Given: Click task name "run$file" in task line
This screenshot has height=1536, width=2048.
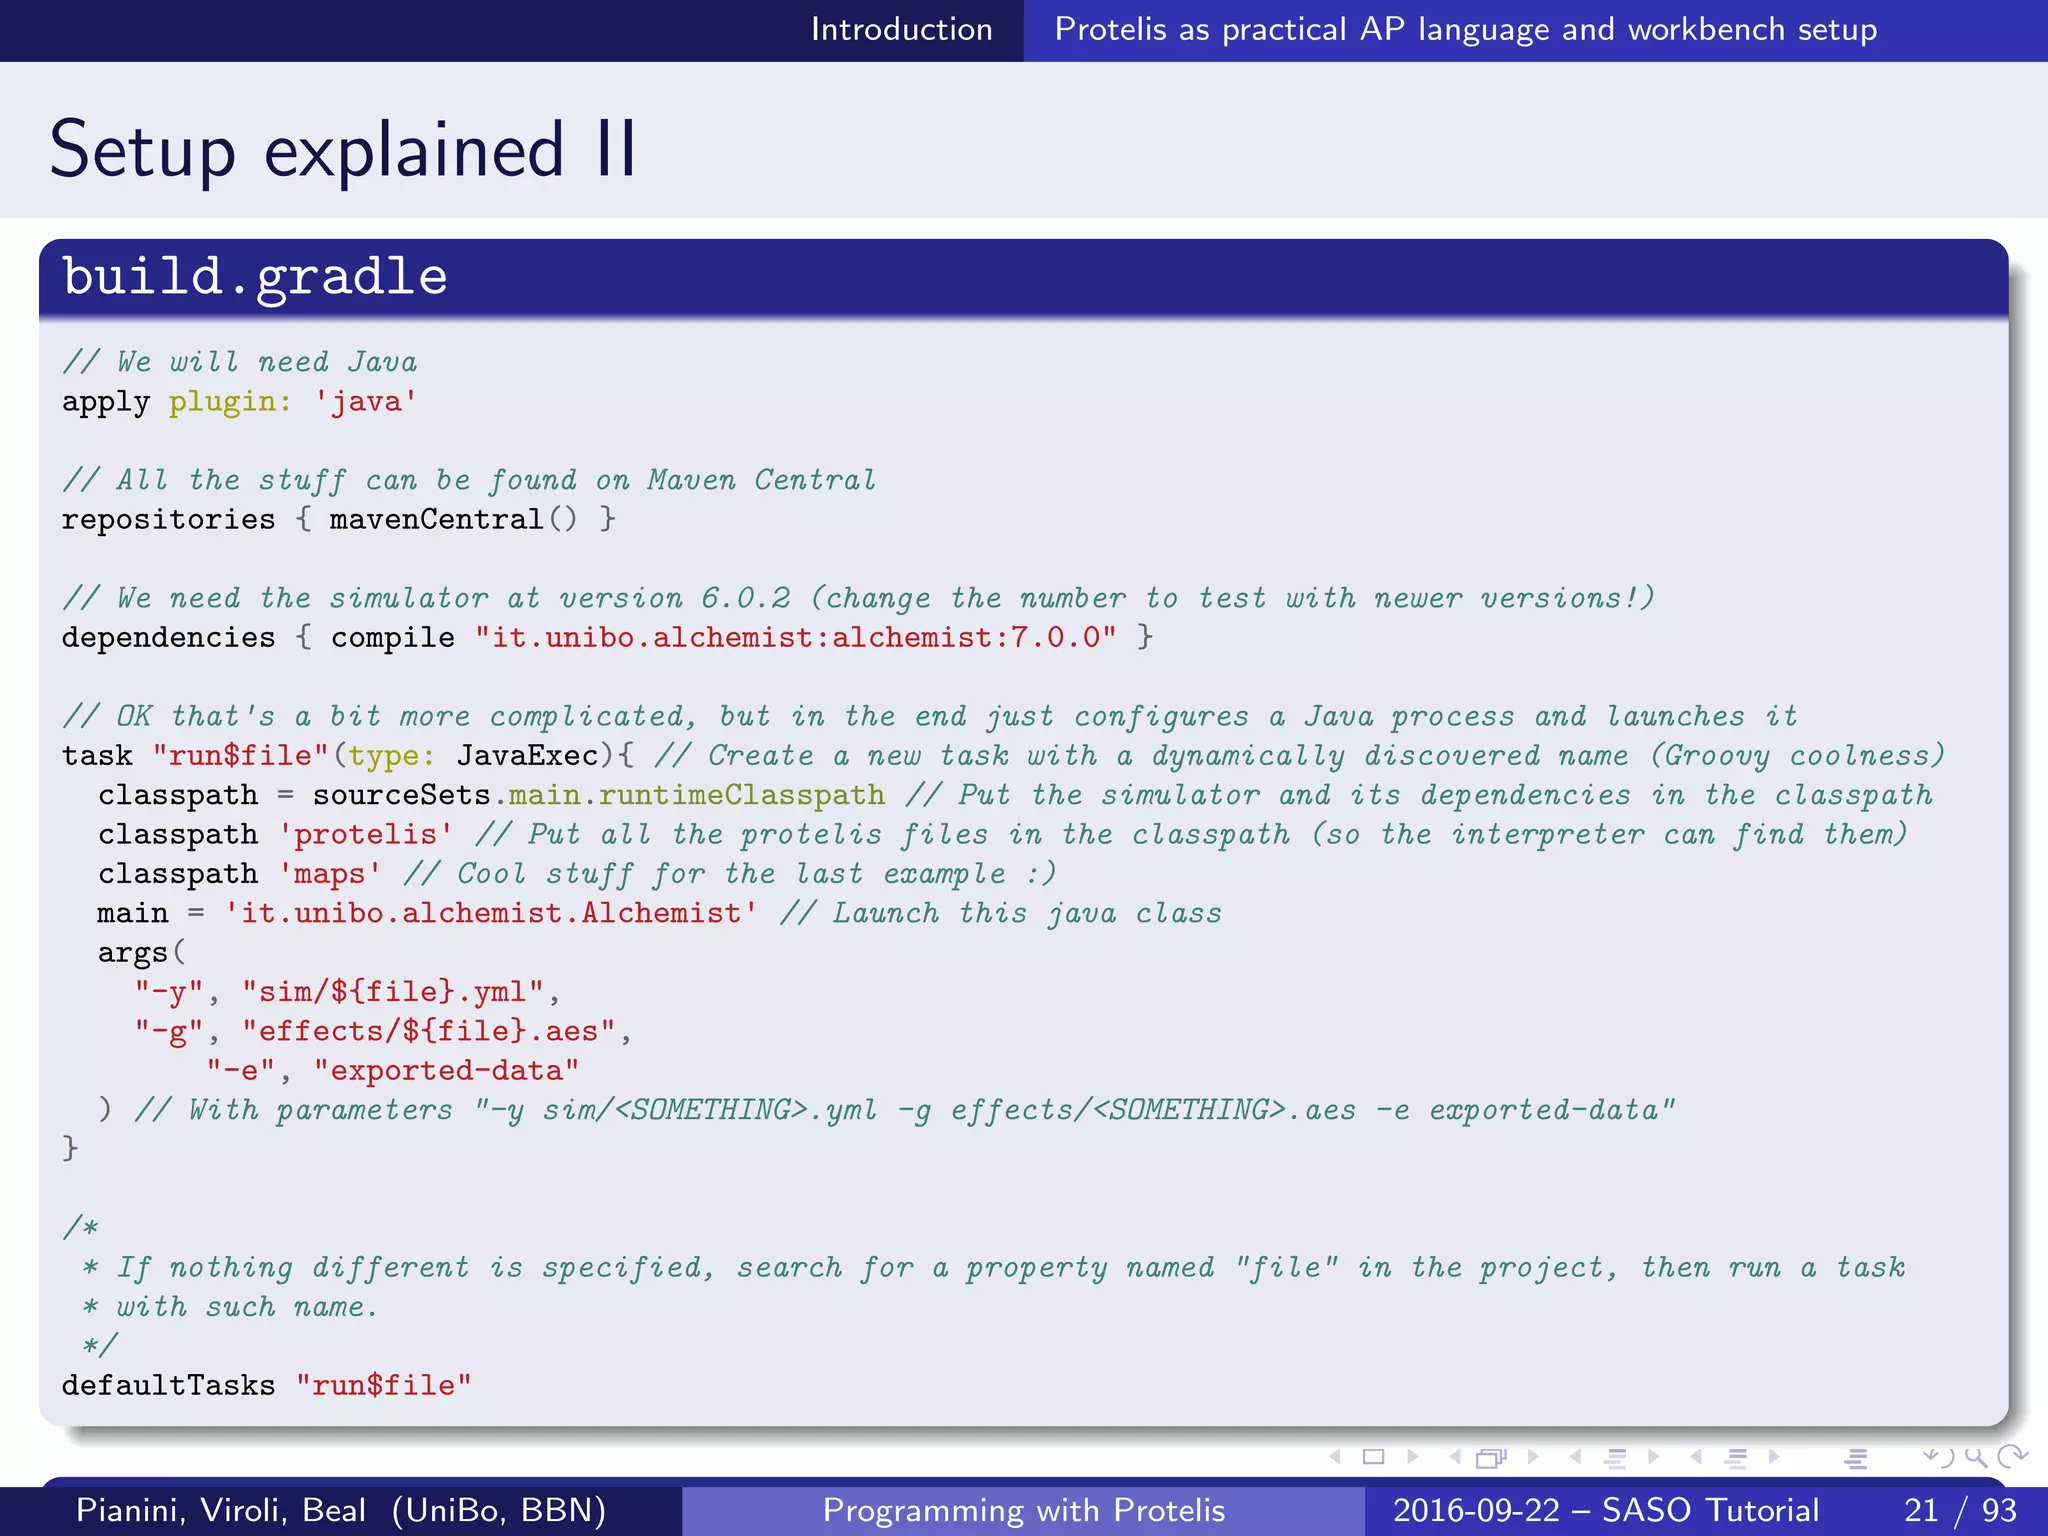Looking at the screenshot, I should point(240,755).
